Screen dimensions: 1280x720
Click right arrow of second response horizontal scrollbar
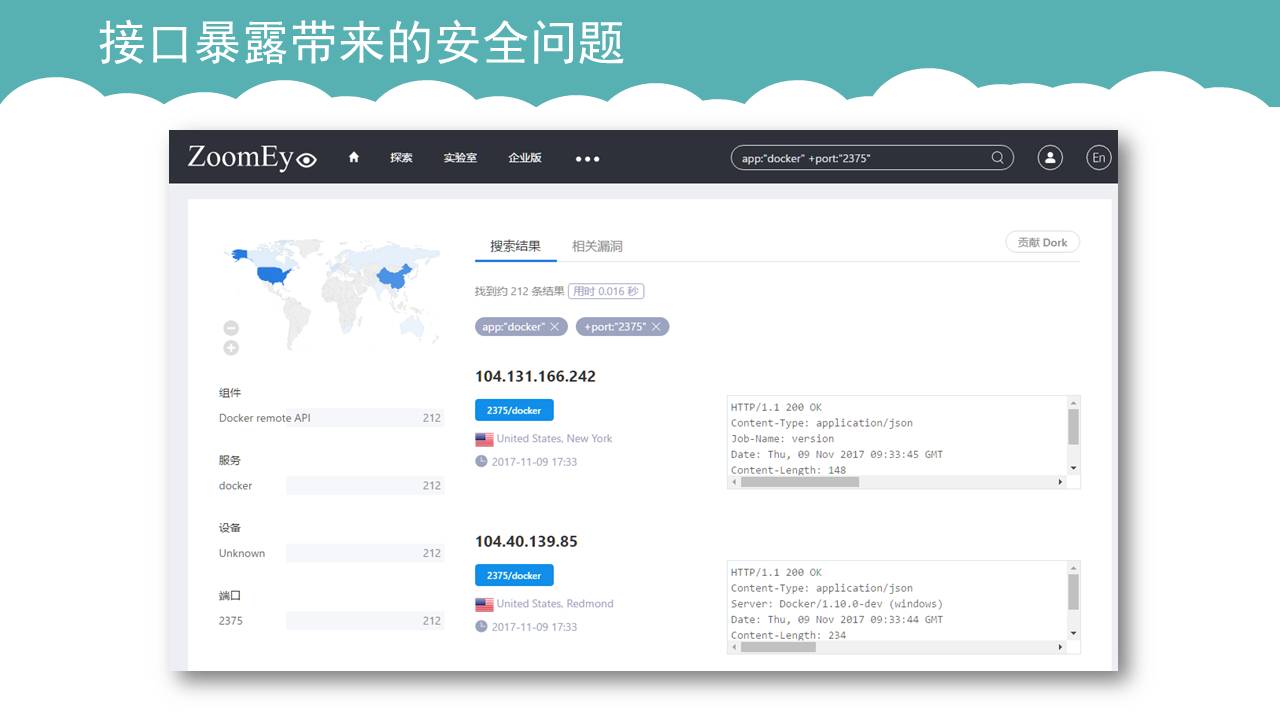click(1060, 647)
